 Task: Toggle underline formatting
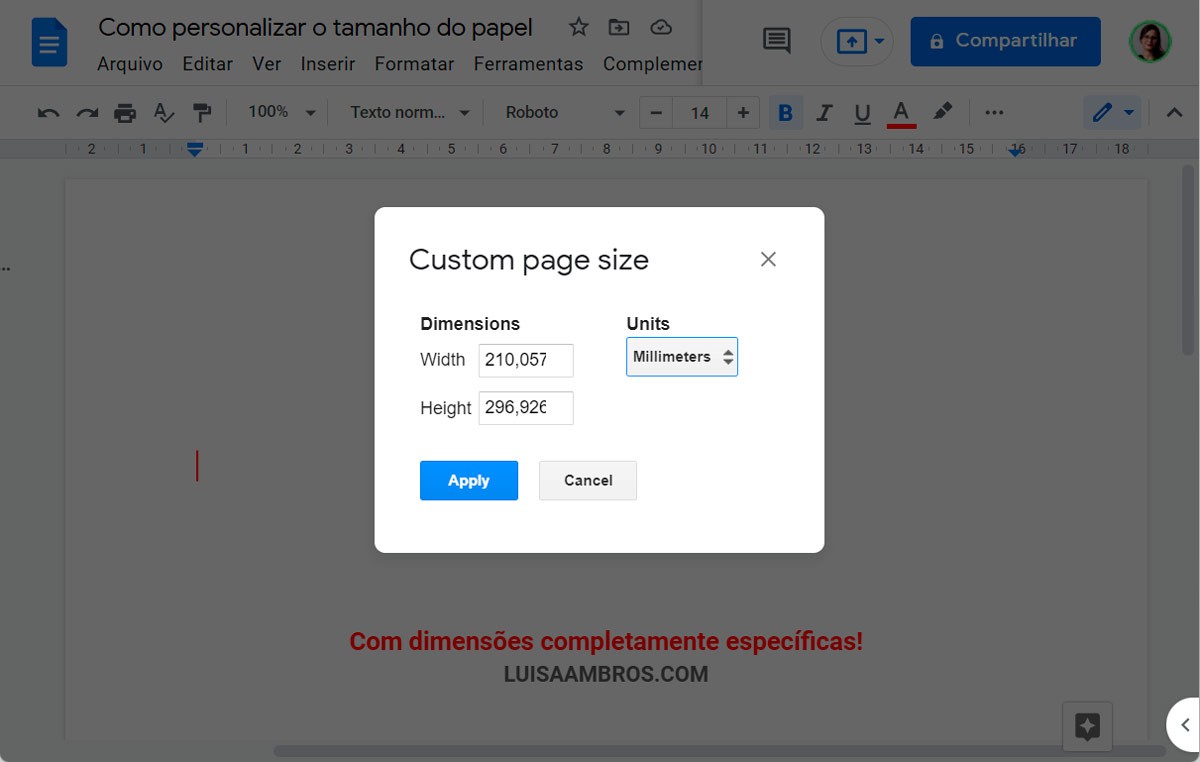pos(861,112)
